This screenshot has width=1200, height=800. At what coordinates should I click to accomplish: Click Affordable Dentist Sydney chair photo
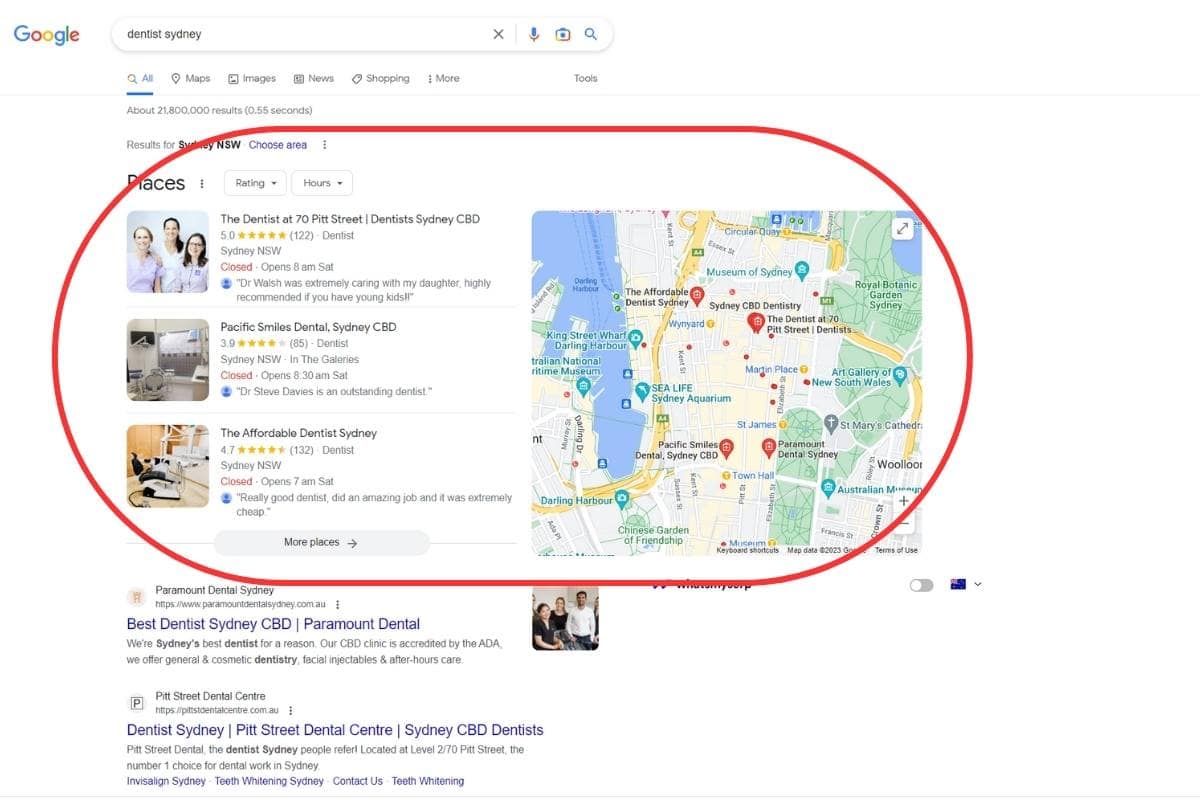[168, 466]
